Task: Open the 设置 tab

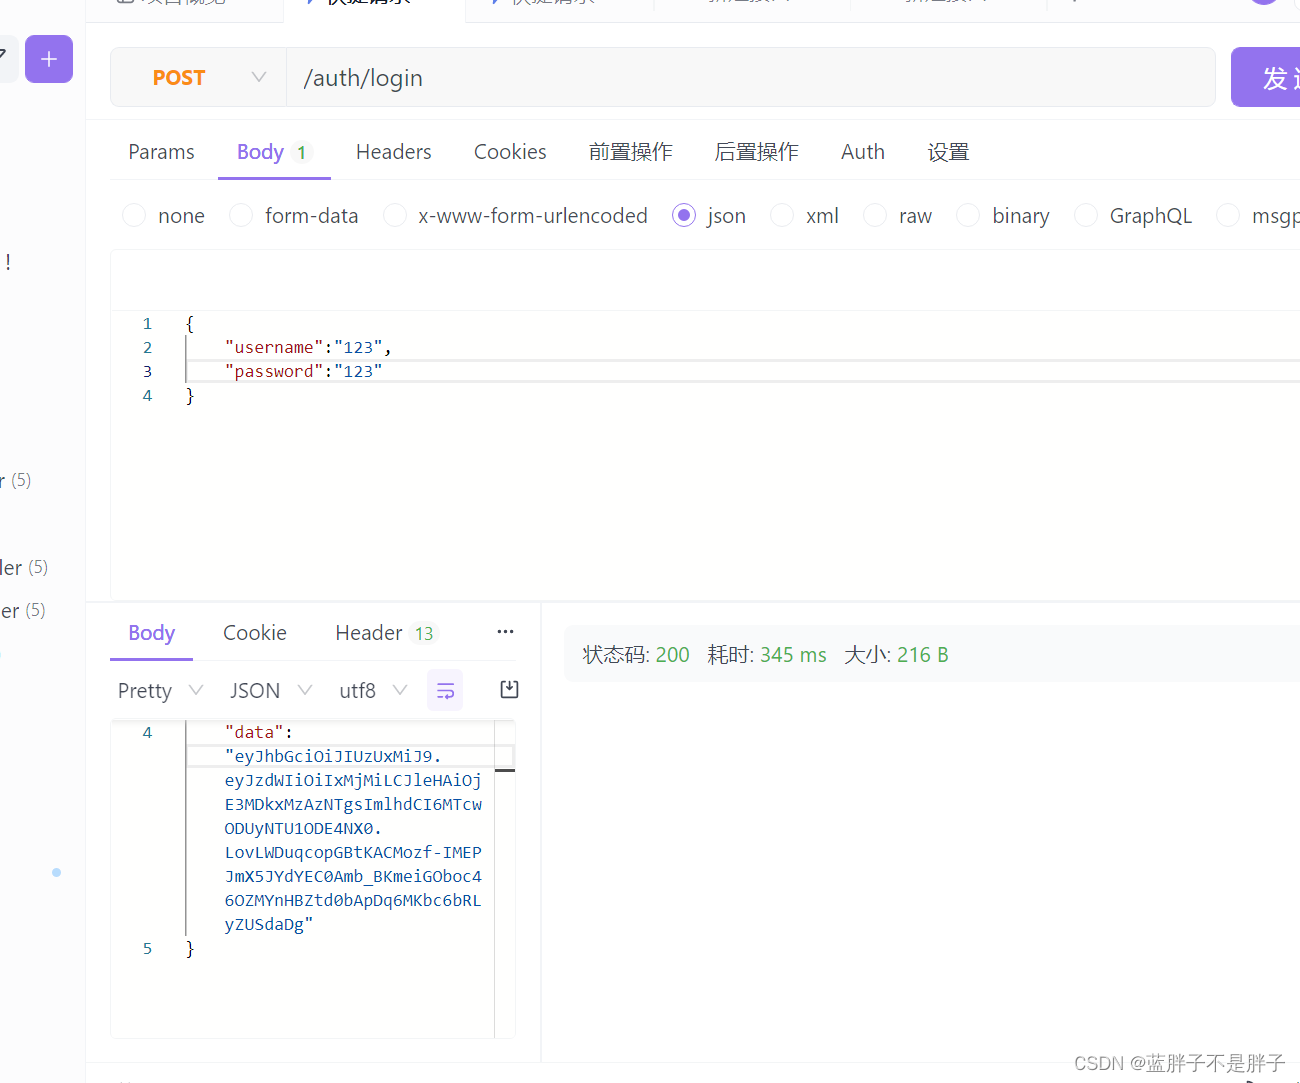Action: [x=948, y=152]
